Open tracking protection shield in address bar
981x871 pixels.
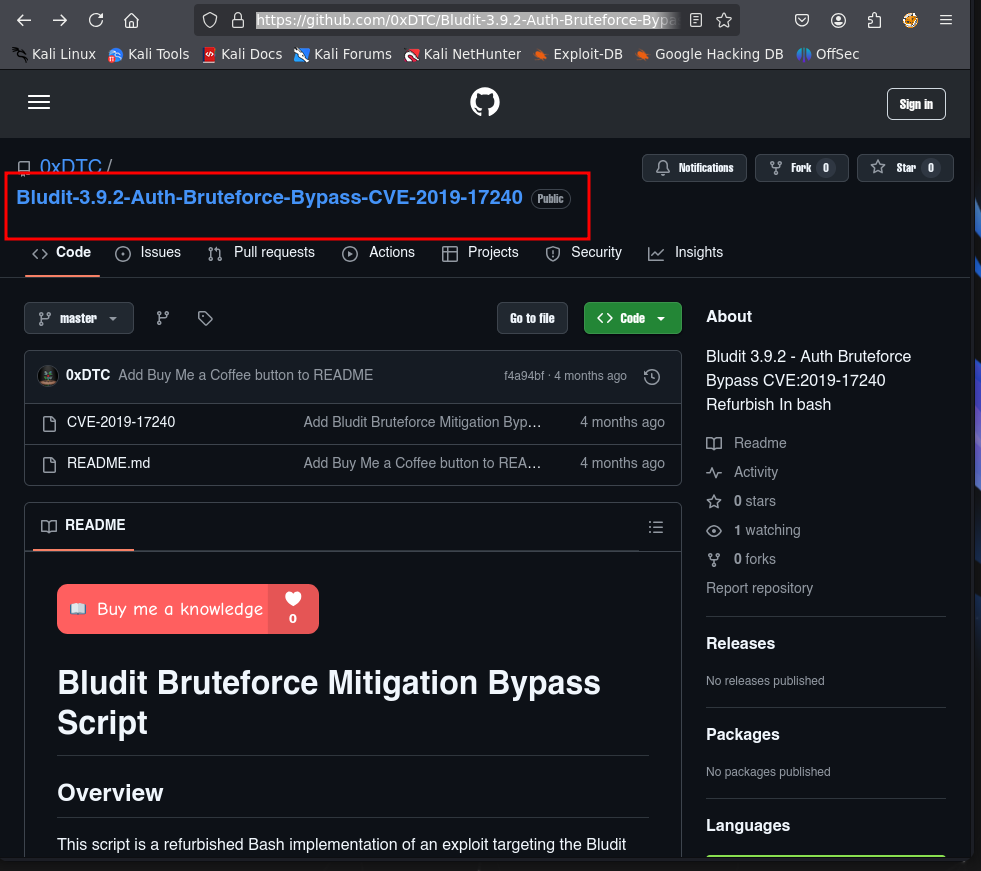pos(210,21)
